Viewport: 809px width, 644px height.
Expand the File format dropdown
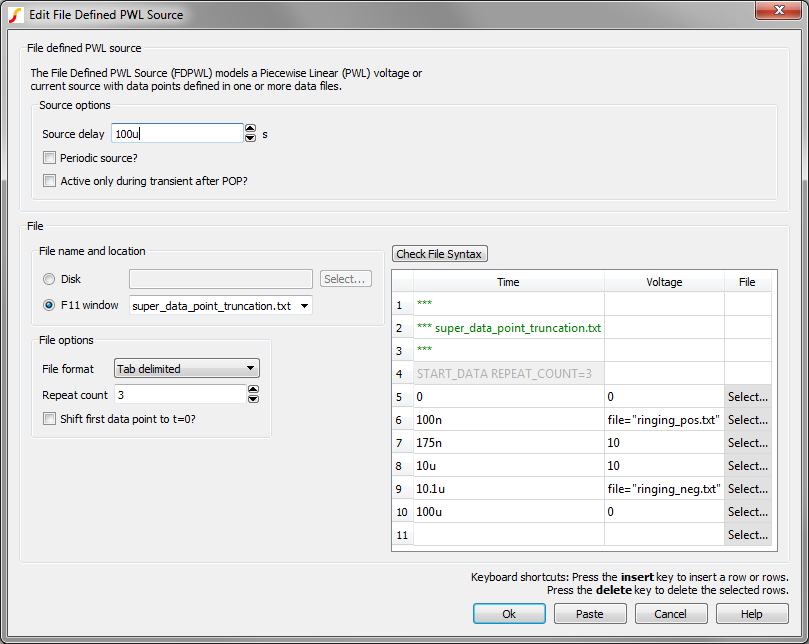250,369
